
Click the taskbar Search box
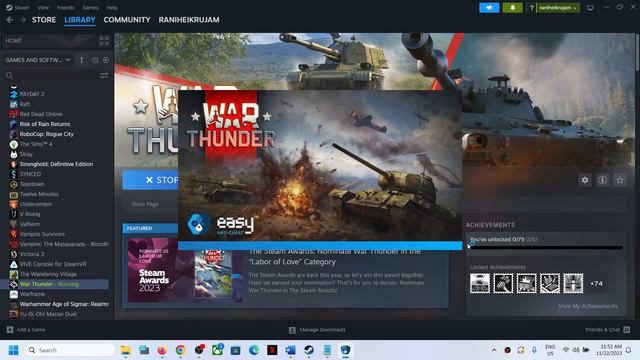click(x=69, y=350)
